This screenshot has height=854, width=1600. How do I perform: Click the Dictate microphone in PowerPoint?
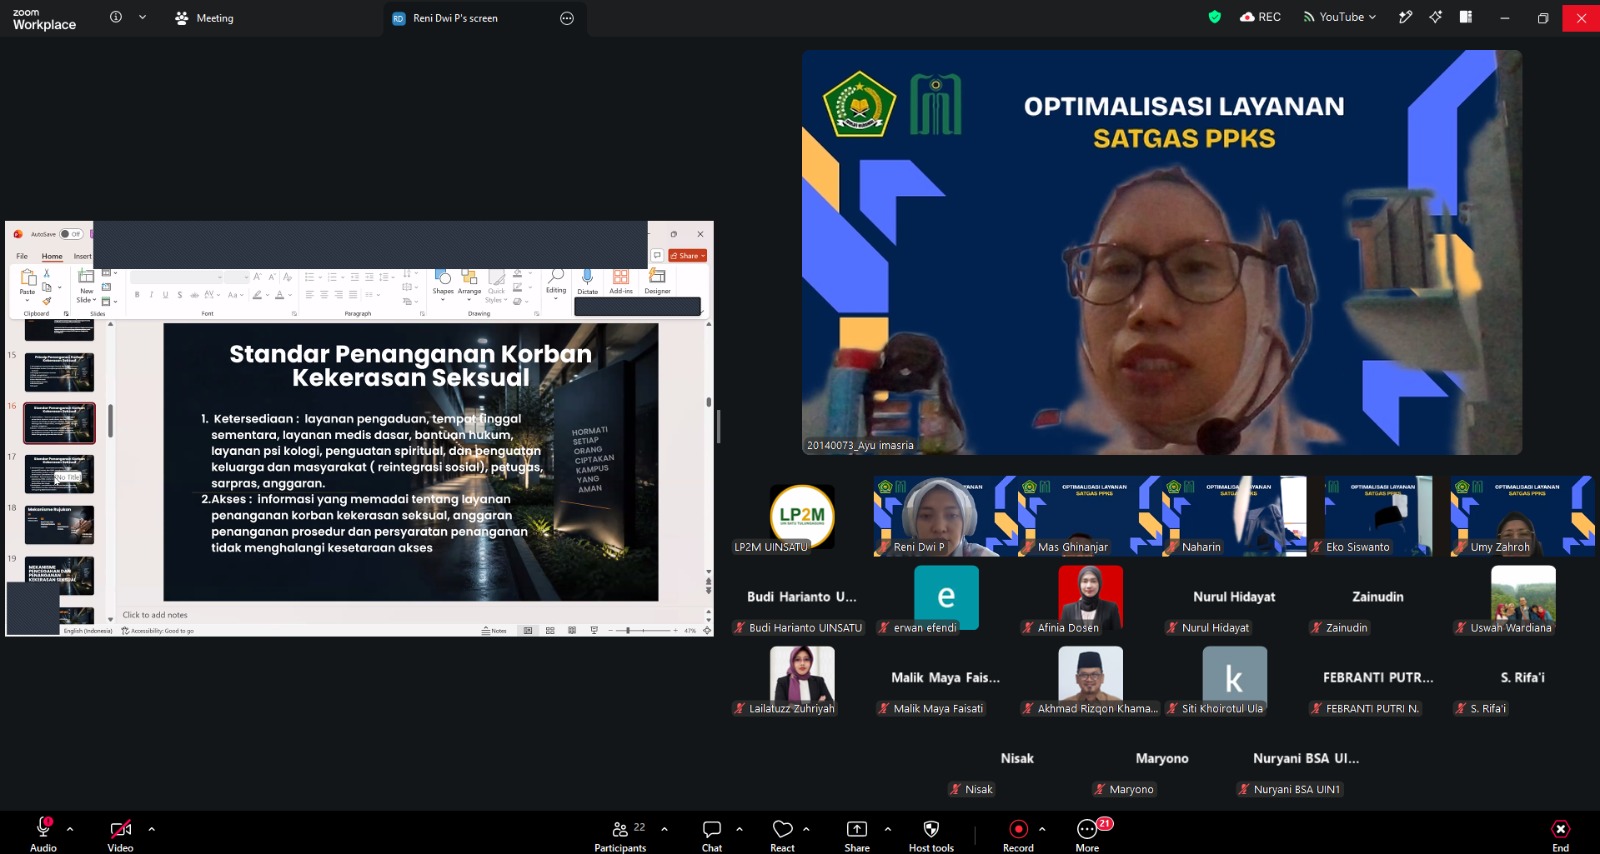point(587,281)
